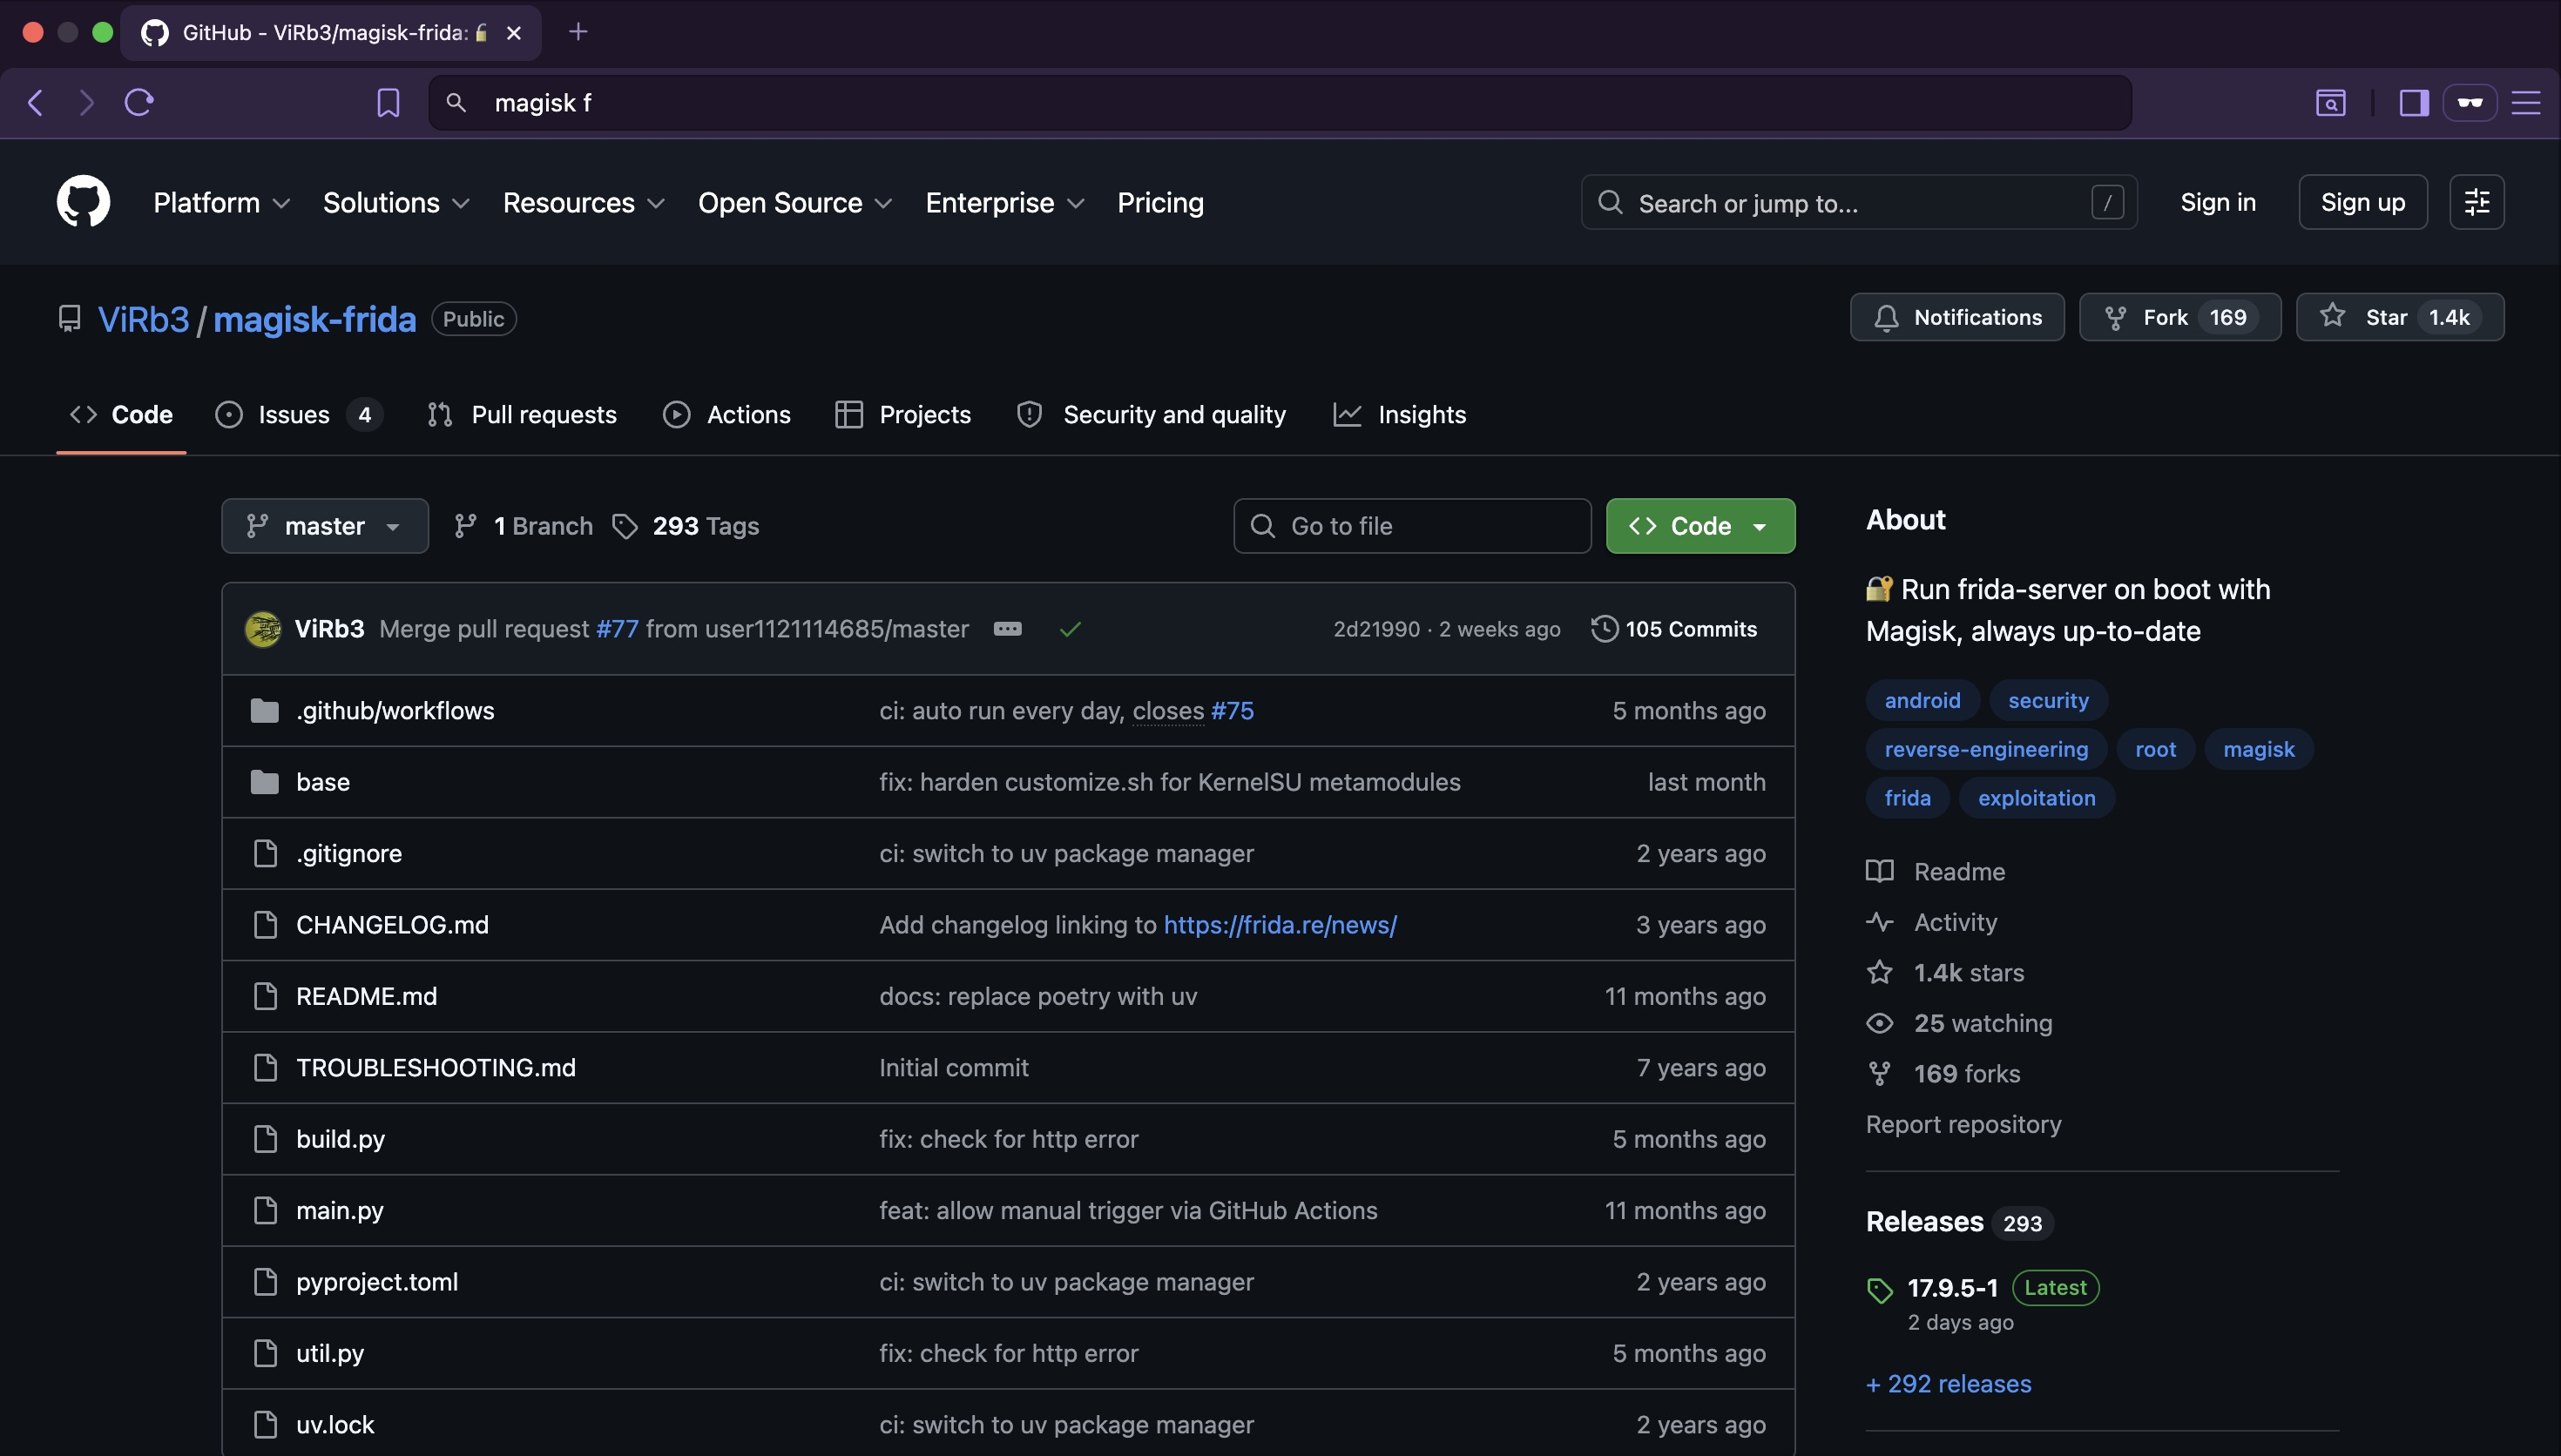Switch to the Projects tab

pos(903,414)
